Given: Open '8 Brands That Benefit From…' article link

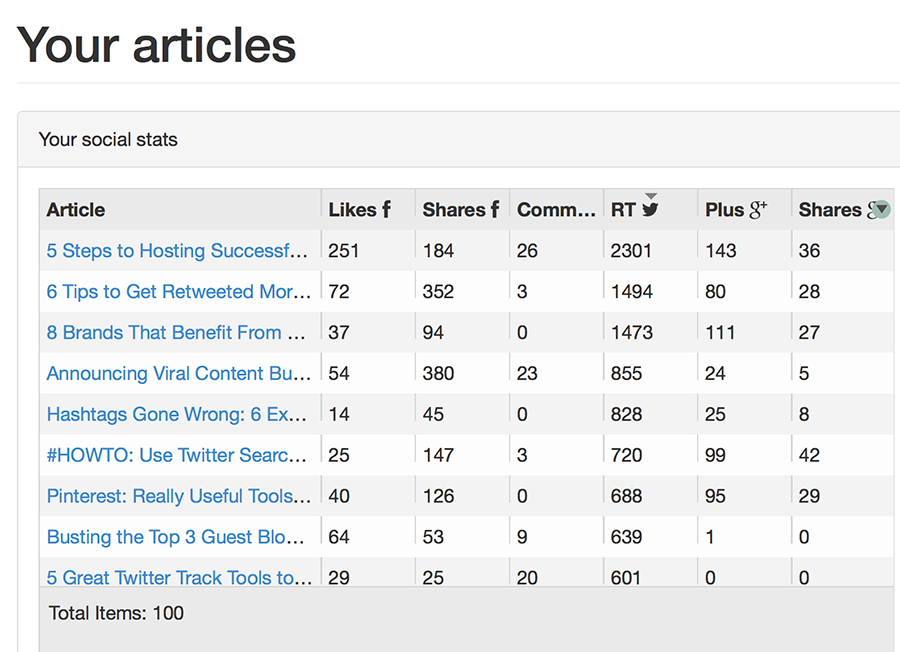Looking at the screenshot, I should 176,333.
